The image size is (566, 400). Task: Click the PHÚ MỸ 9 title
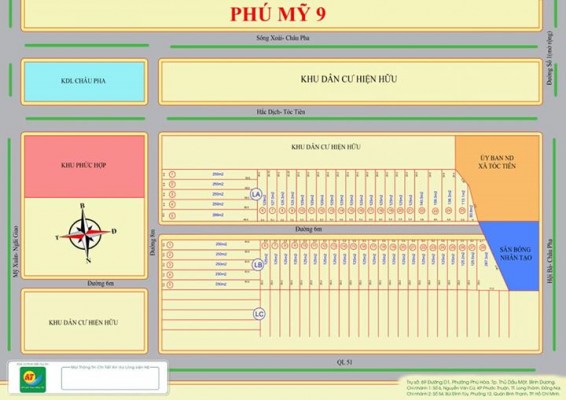click(278, 14)
